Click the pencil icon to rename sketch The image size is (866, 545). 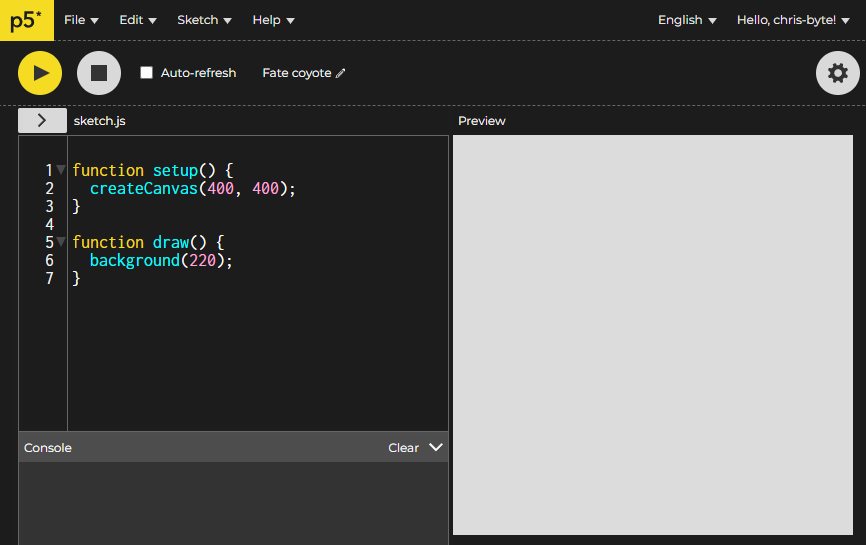(x=341, y=73)
